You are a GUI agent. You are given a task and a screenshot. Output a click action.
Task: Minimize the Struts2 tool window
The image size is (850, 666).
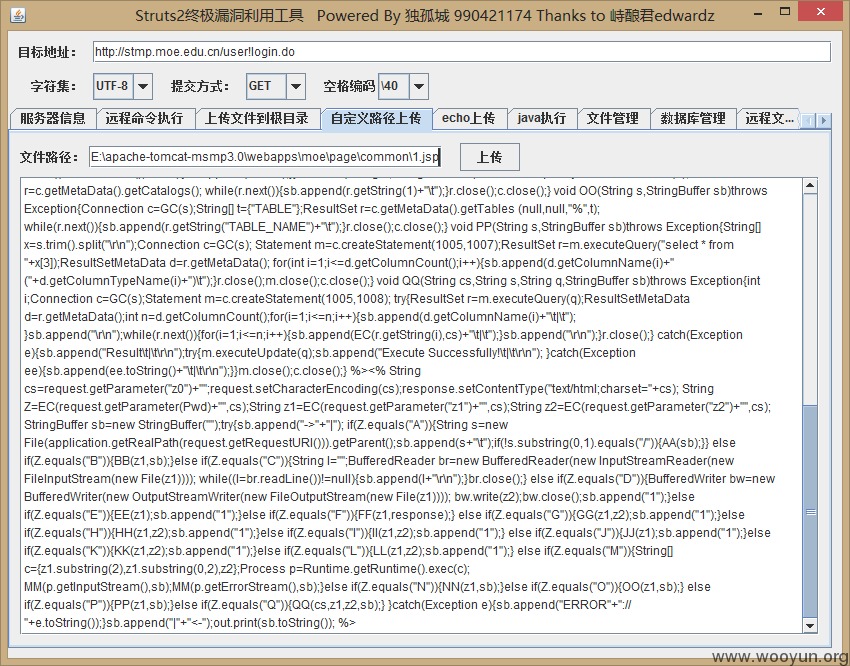pos(757,12)
